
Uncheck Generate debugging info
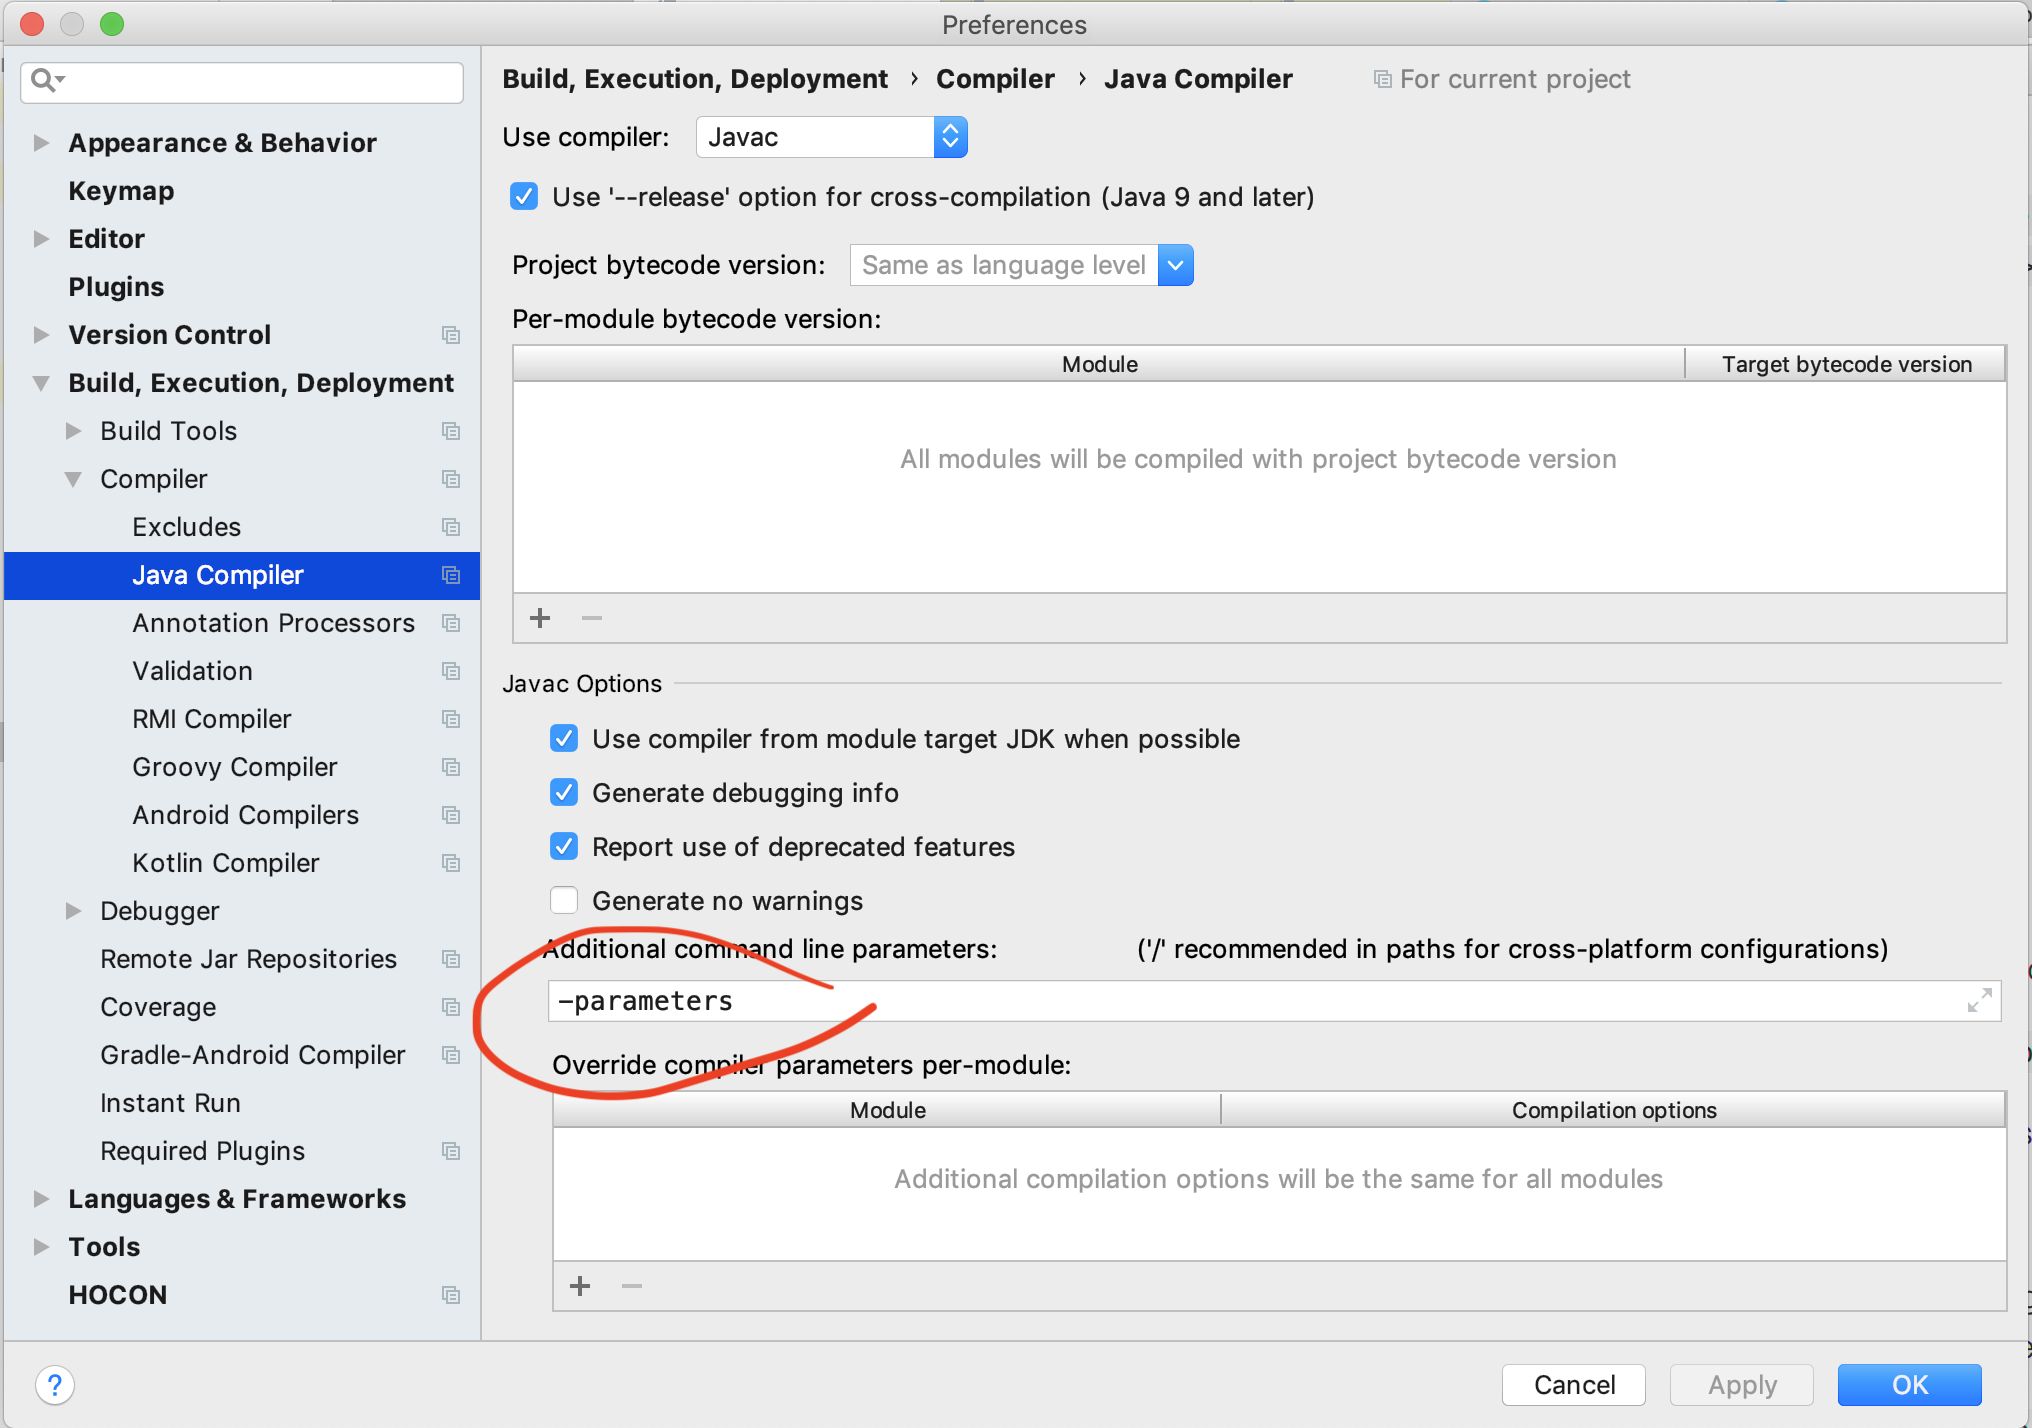click(564, 792)
